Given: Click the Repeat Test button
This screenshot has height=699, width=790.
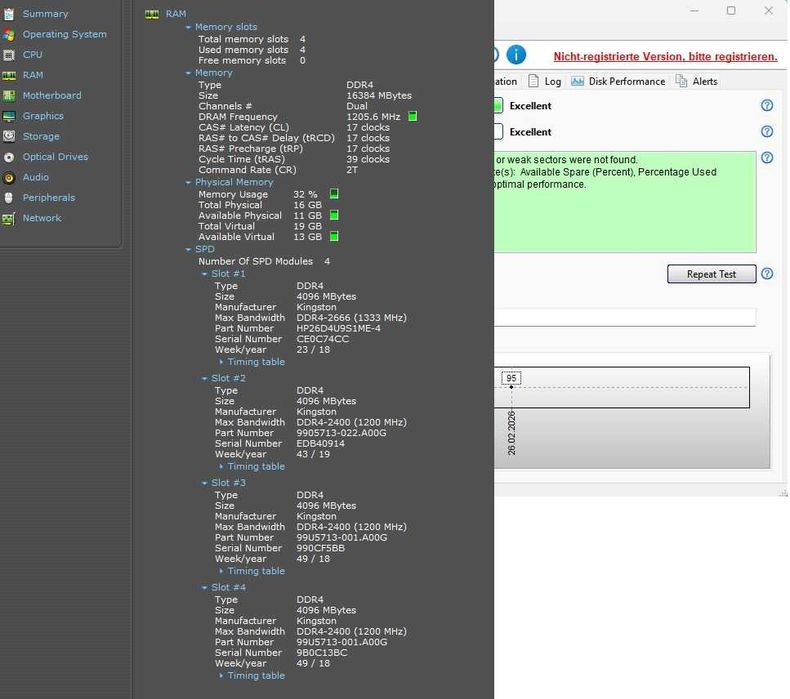Looking at the screenshot, I should (x=711, y=274).
